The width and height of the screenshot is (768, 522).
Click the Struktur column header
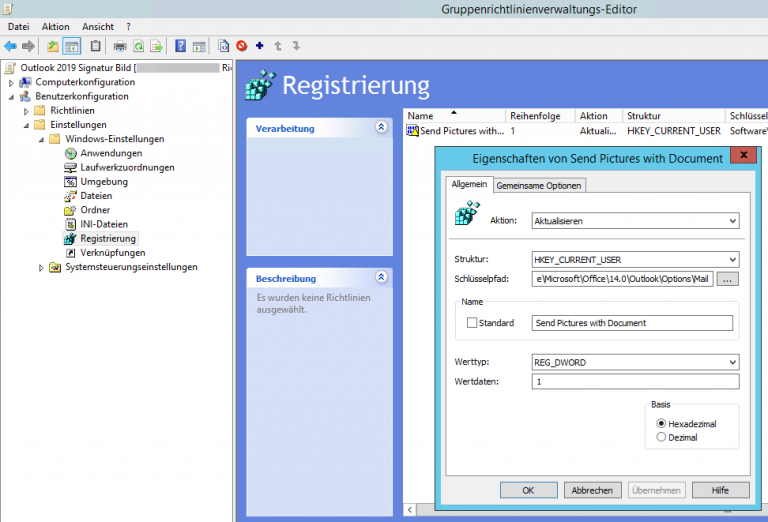click(673, 116)
